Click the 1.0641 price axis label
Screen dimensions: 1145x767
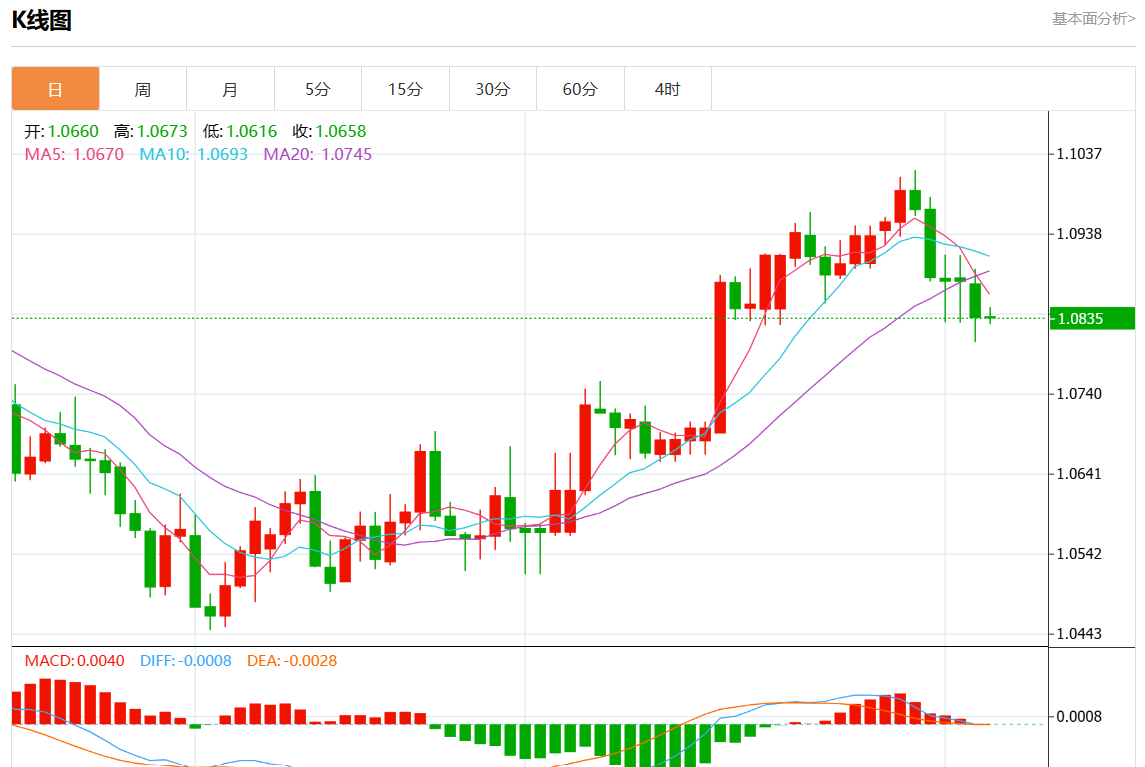pos(1079,474)
